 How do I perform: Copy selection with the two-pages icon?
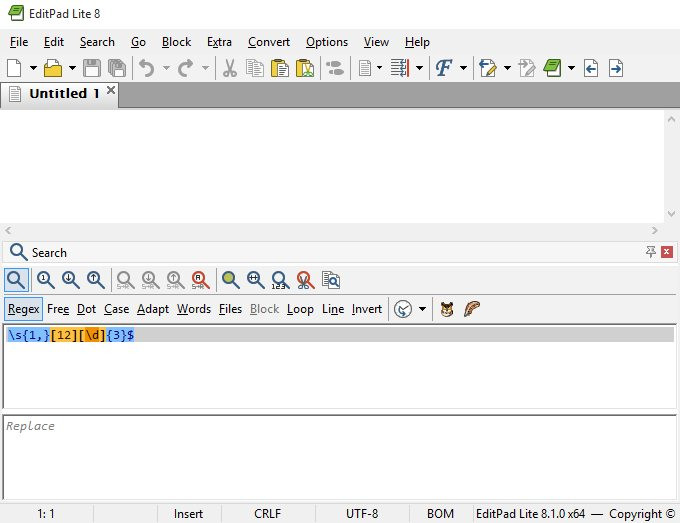[x=255, y=68]
